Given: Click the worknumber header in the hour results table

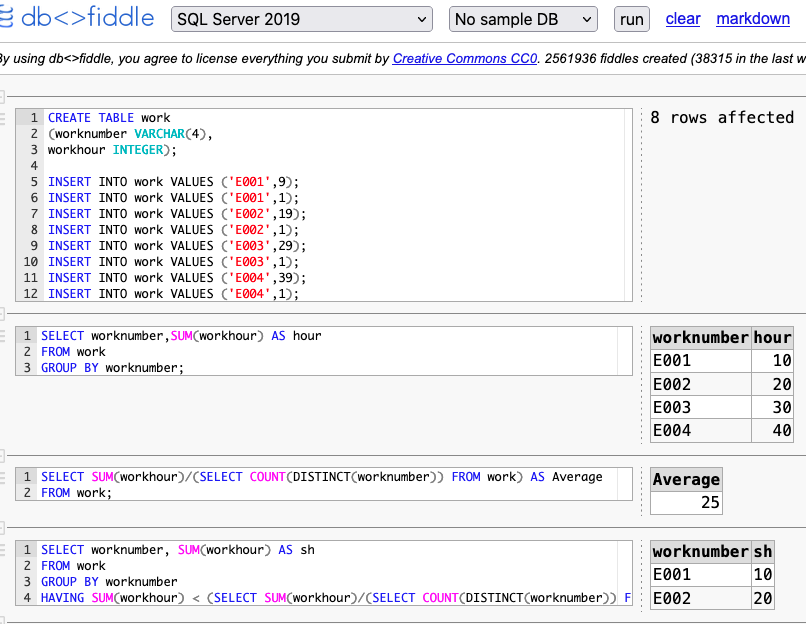Looking at the screenshot, I should [x=701, y=338].
